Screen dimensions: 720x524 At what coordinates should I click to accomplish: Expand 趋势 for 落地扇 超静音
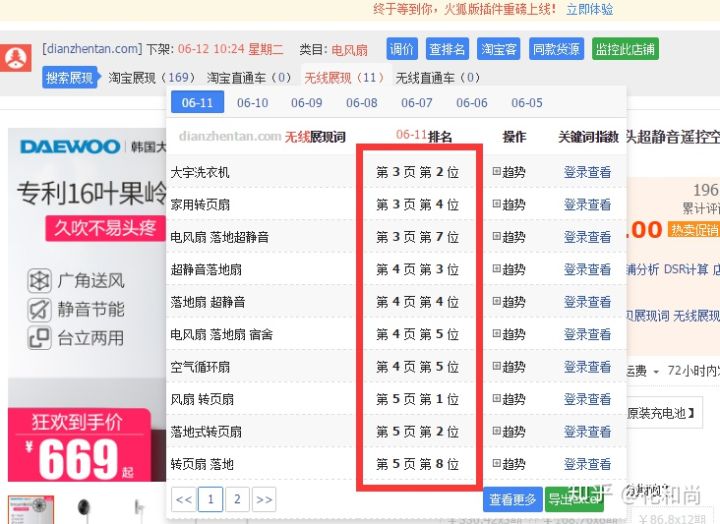[x=509, y=302]
